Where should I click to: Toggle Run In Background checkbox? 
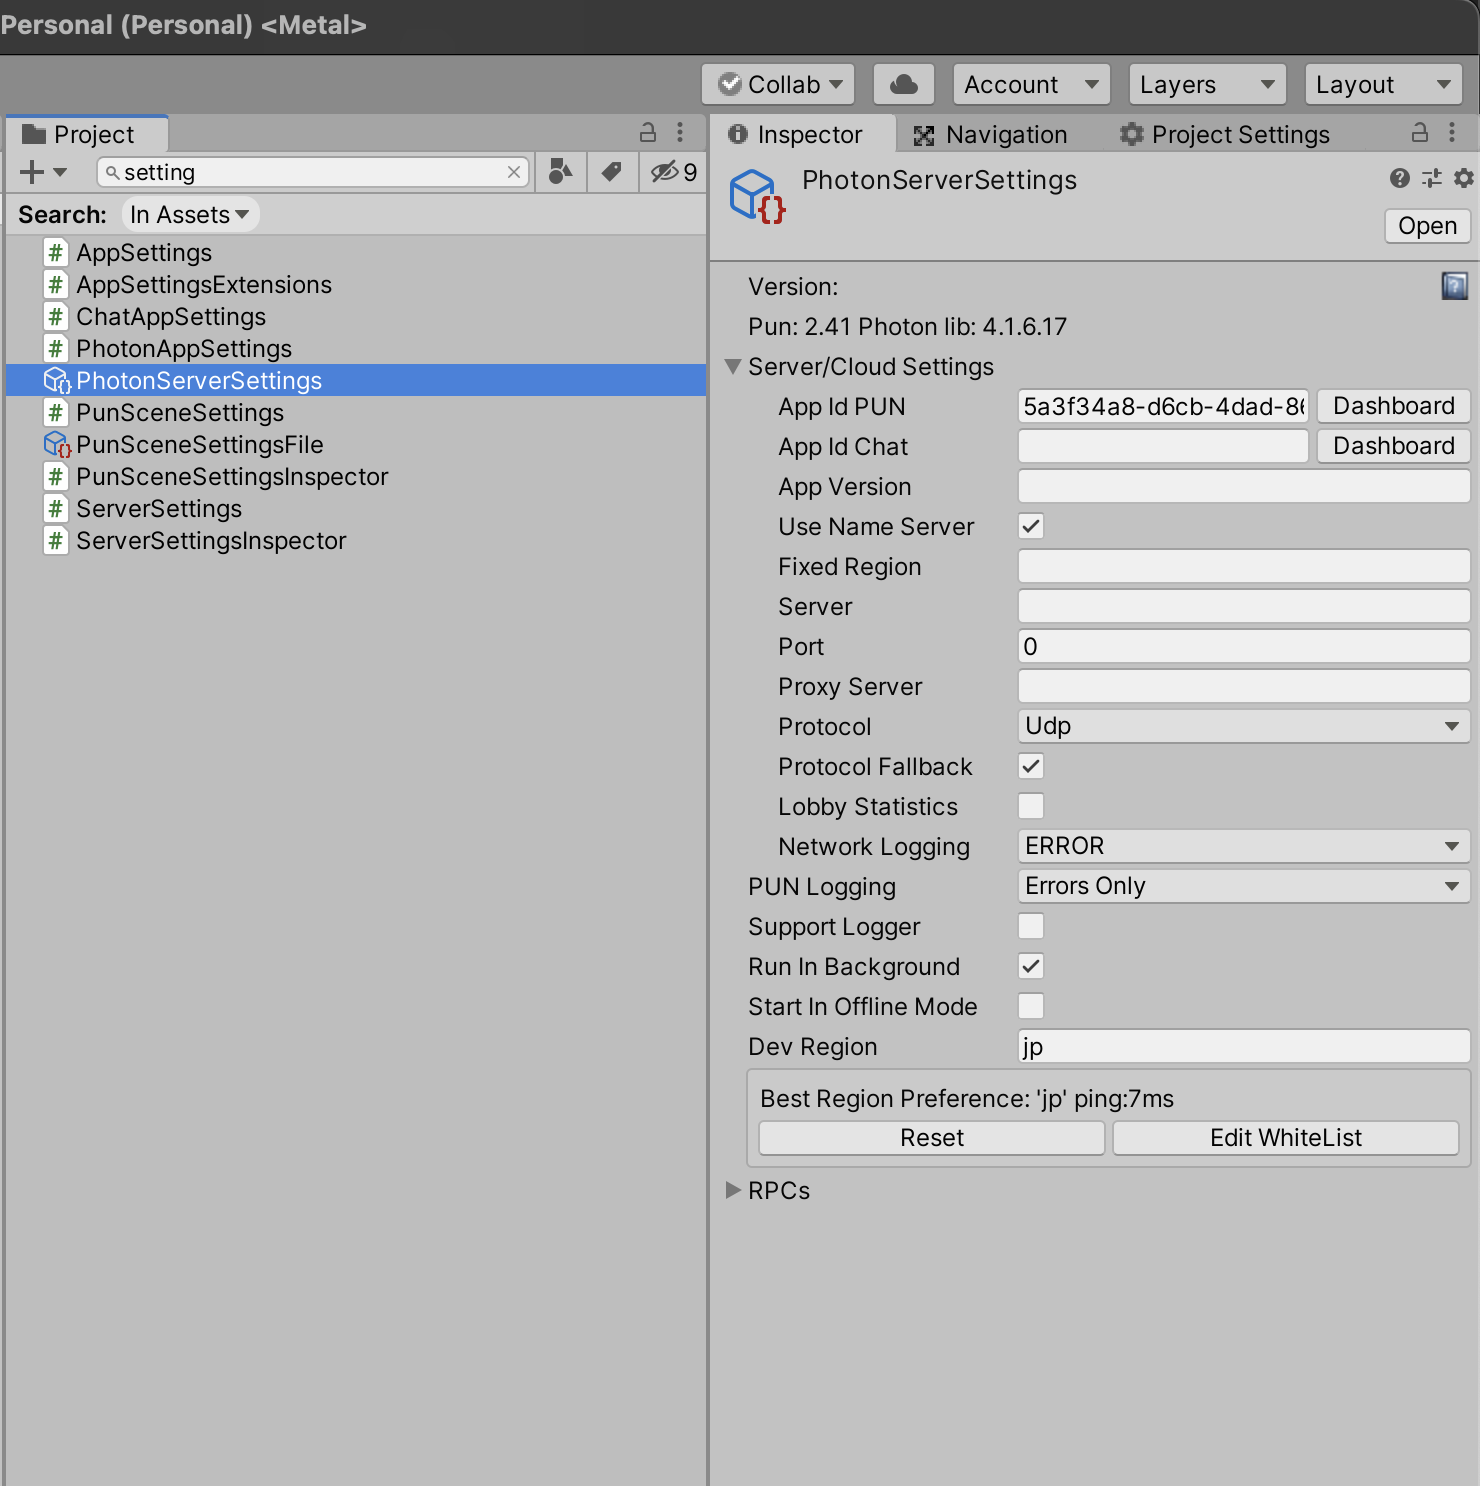(x=1031, y=966)
